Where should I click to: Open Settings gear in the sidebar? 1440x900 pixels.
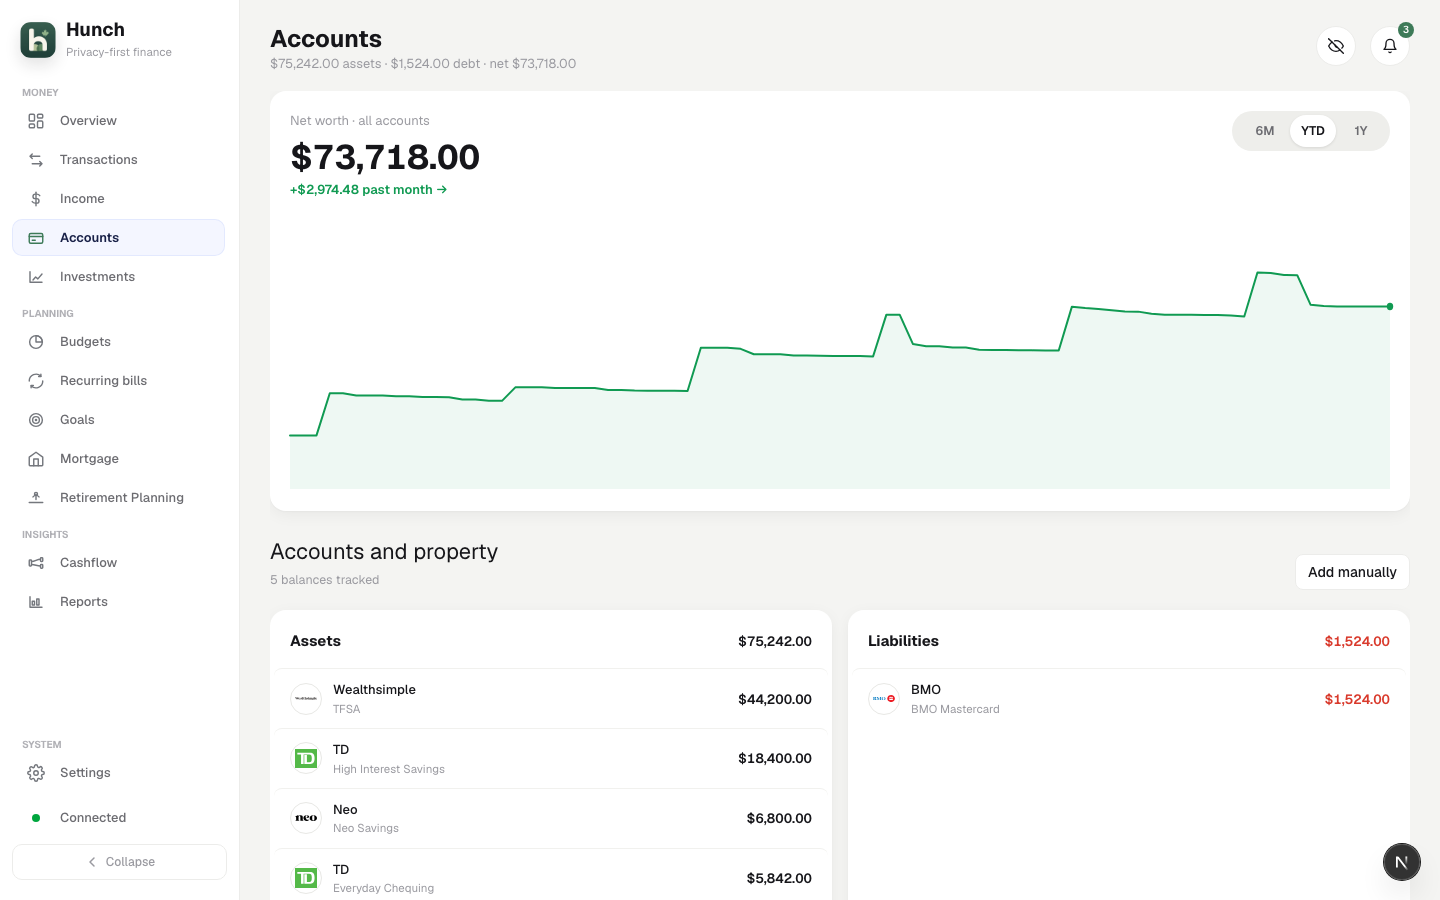click(x=36, y=773)
